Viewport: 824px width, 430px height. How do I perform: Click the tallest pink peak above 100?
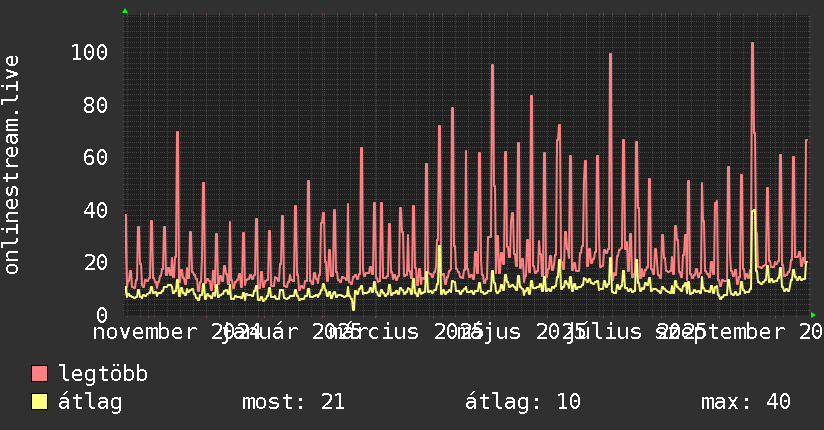(753, 44)
